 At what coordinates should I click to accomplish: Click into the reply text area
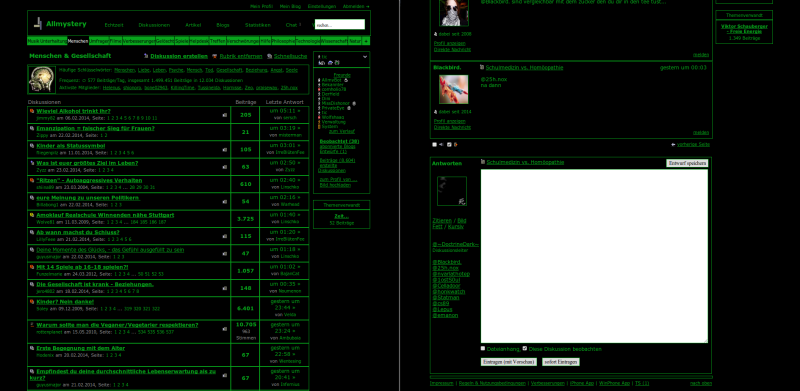[594, 256]
